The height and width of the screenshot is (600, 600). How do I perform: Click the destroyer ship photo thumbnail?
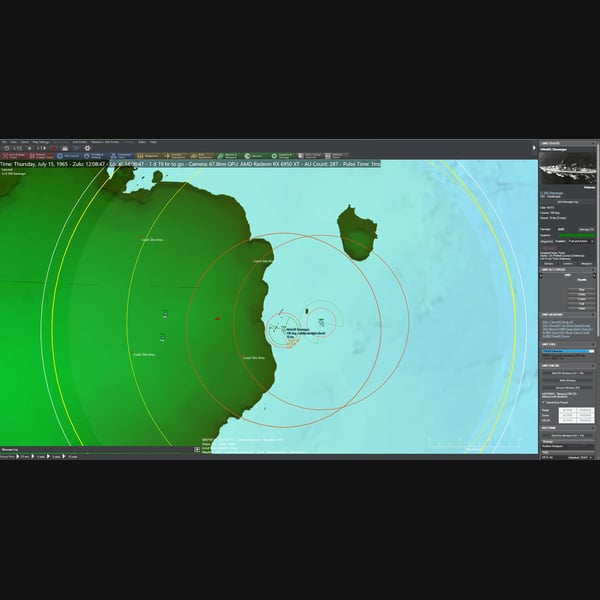[567, 168]
